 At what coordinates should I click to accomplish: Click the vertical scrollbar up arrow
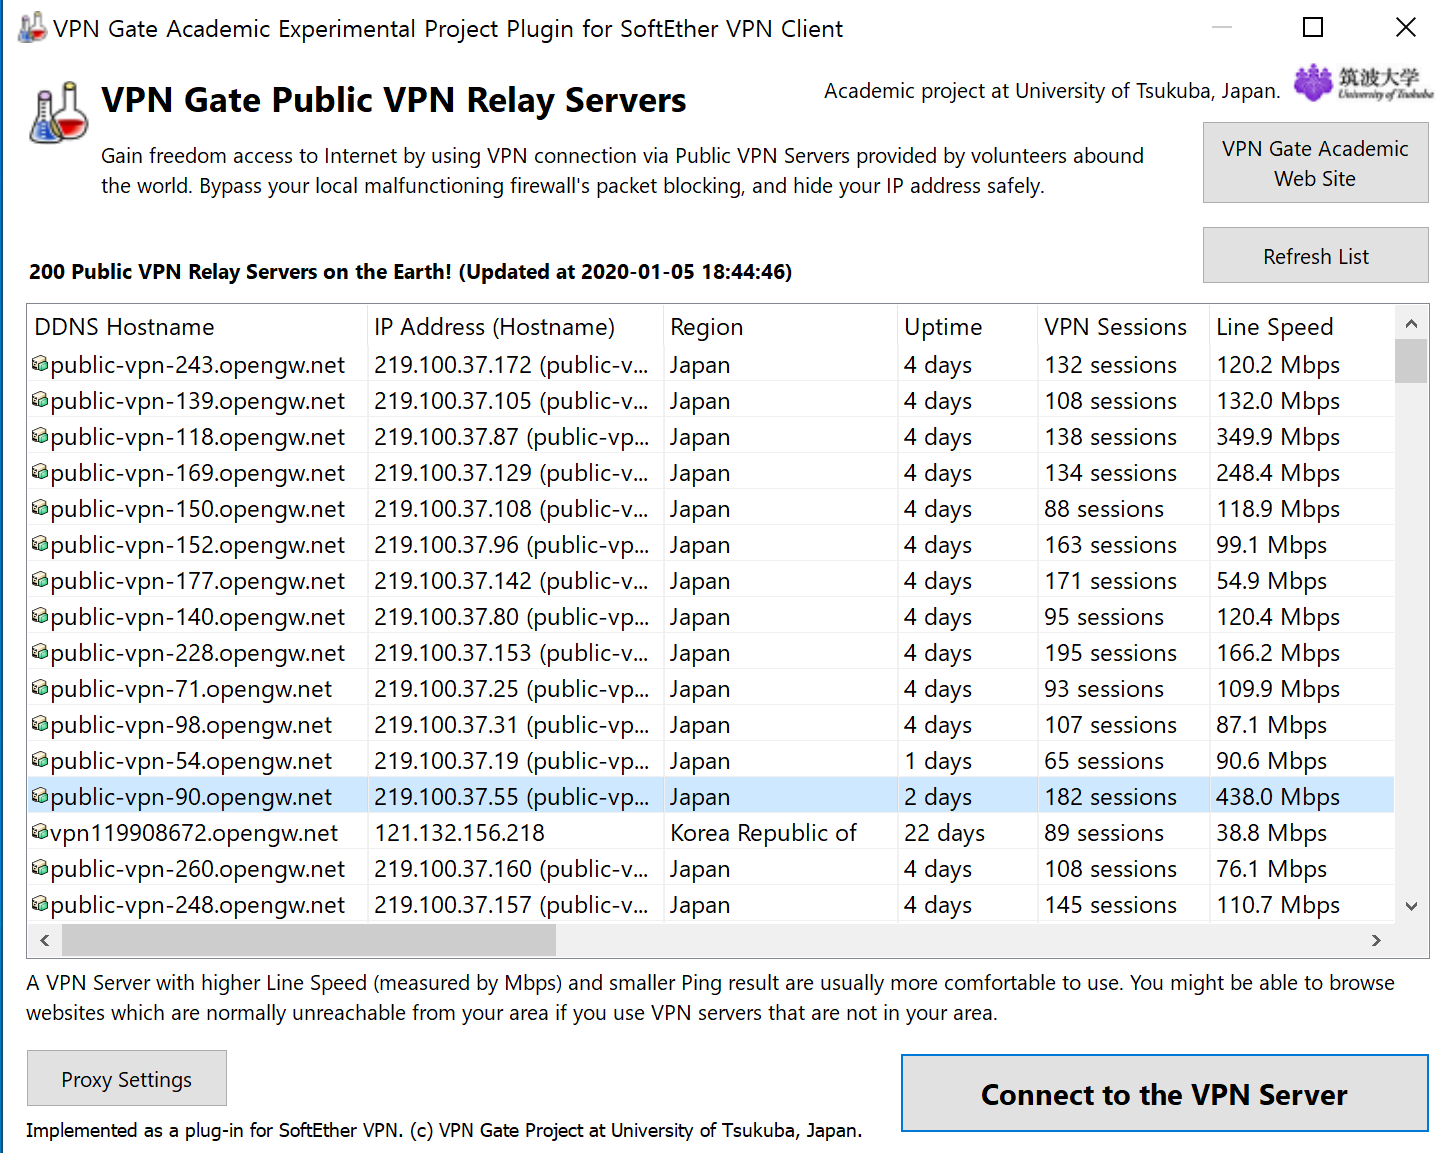(1411, 323)
